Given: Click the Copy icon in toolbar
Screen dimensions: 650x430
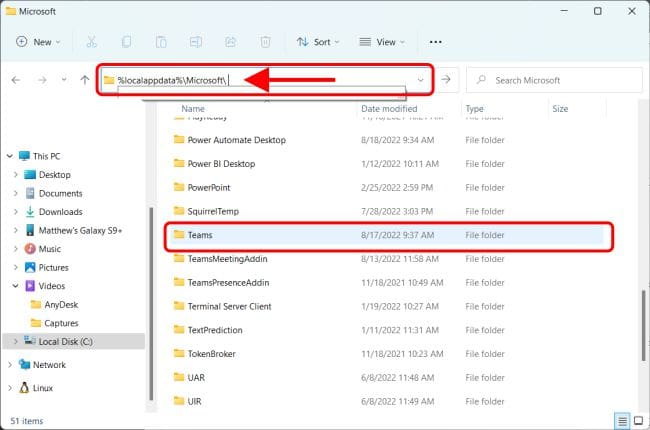Looking at the screenshot, I should click(126, 42).
